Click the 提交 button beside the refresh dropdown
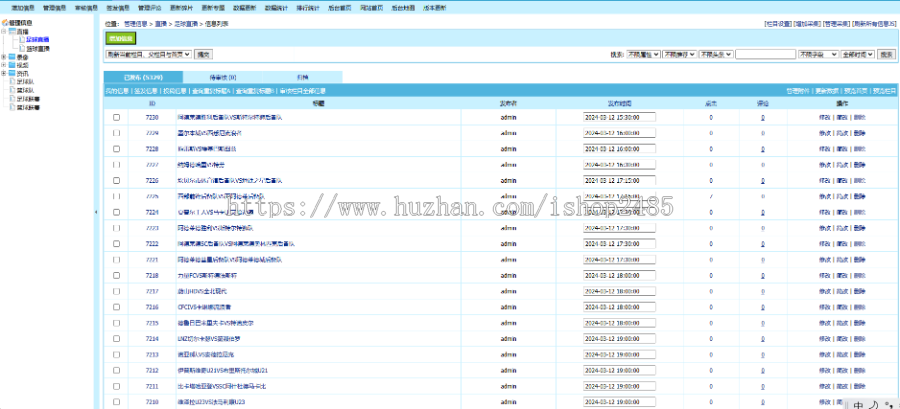The height and width of the screenshot is (409, 900). click(203, 54)
